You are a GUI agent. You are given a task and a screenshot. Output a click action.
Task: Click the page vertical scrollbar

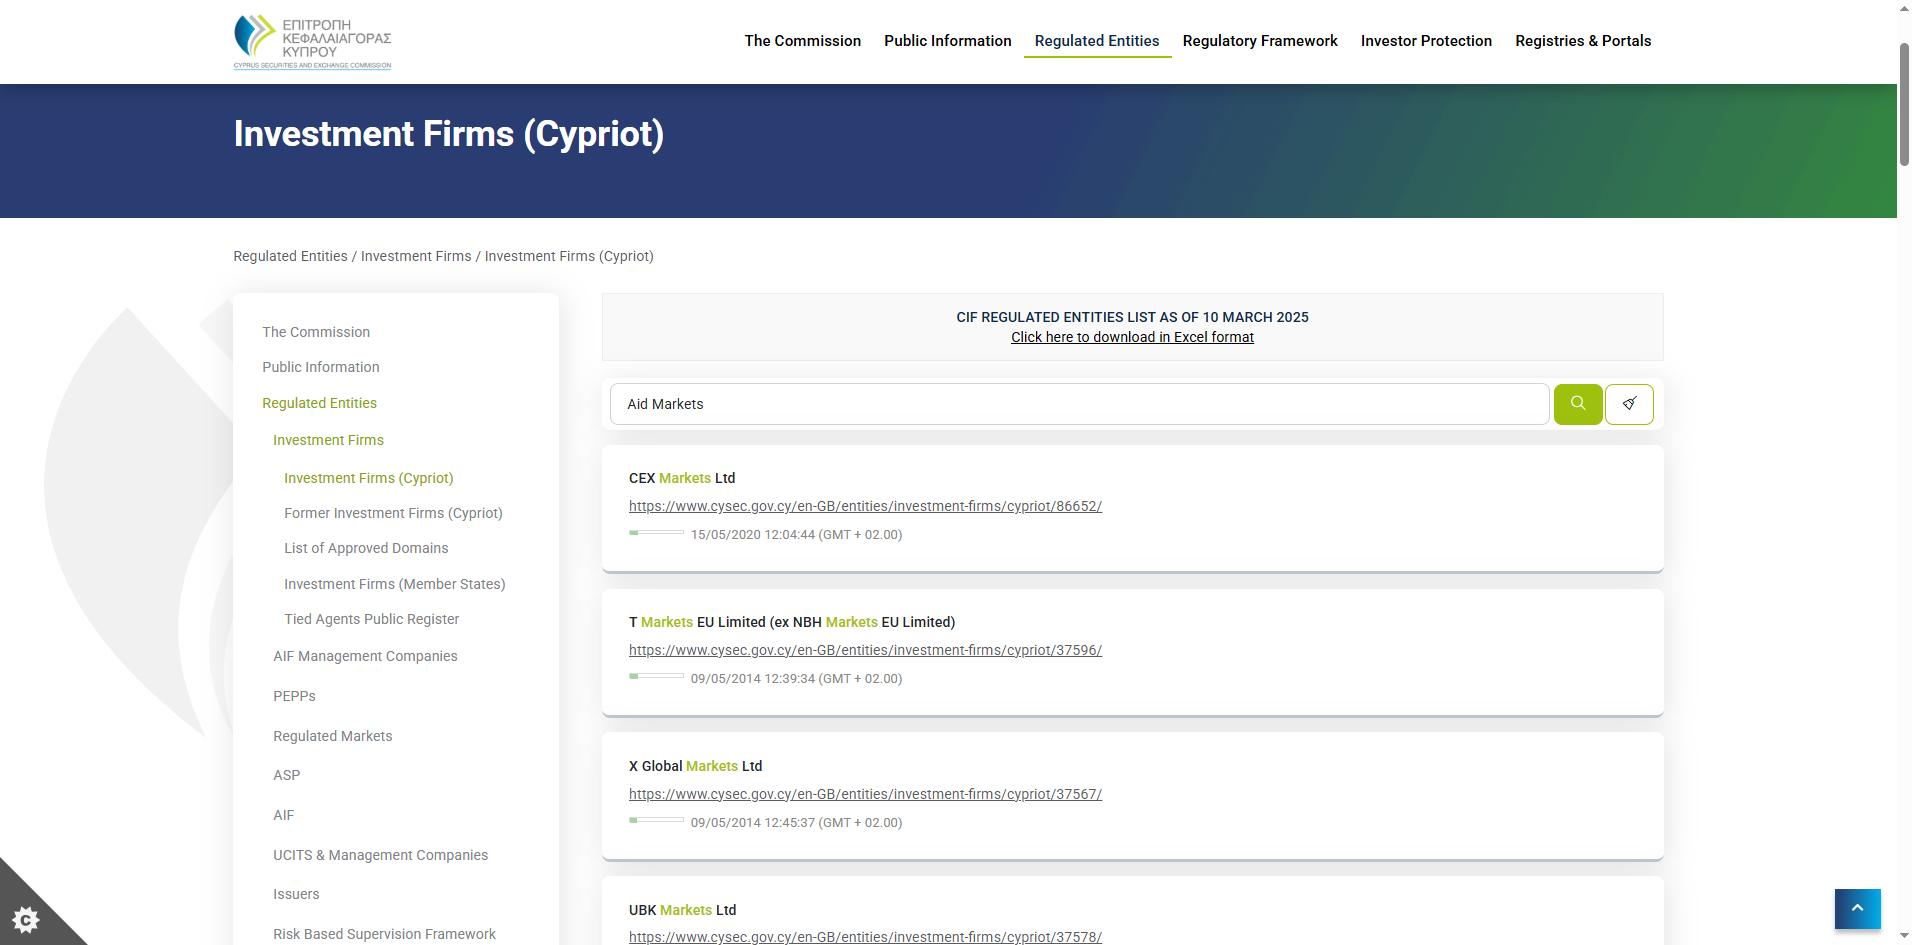pos(1904,500)
